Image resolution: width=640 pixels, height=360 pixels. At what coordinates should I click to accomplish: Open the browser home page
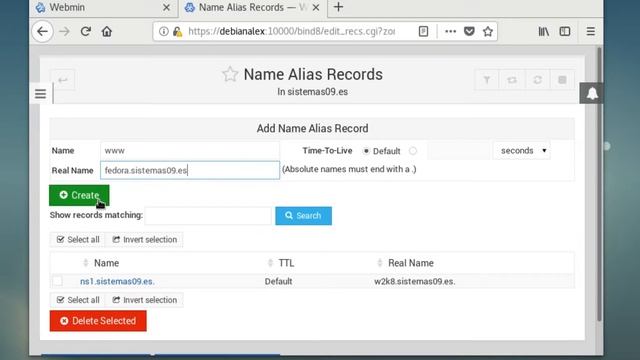pos(107,31)
